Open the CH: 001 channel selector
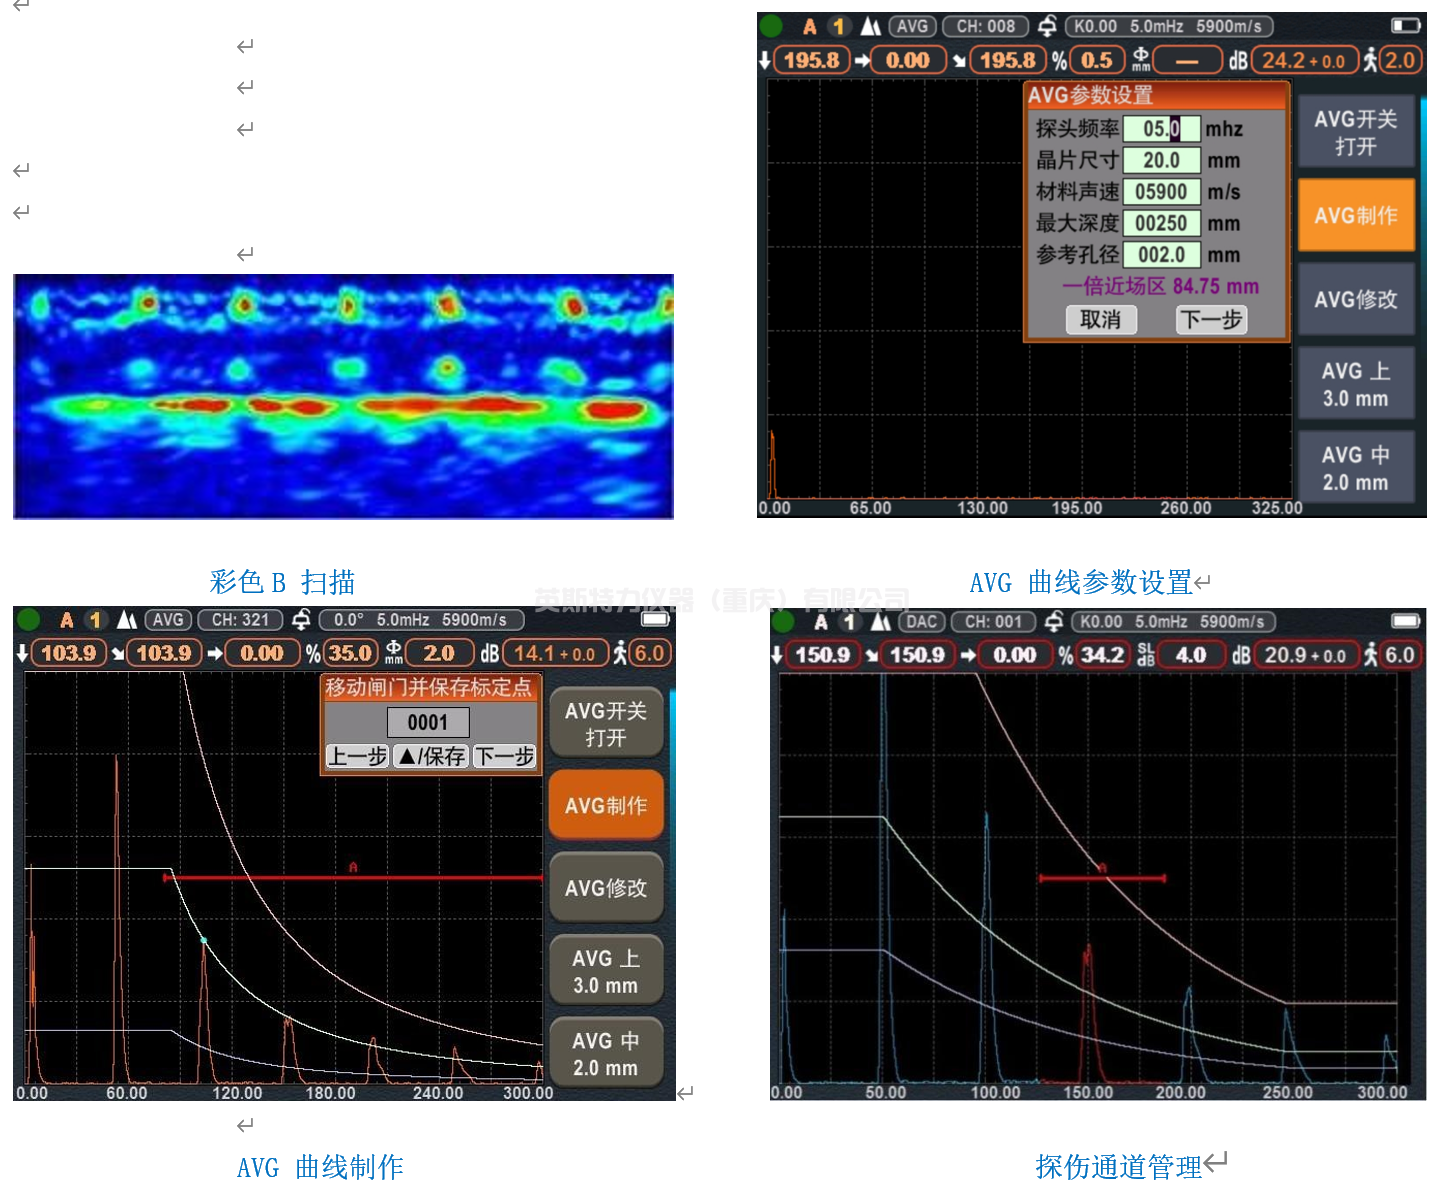The image size is (1441, 1201). coord(993,622)
